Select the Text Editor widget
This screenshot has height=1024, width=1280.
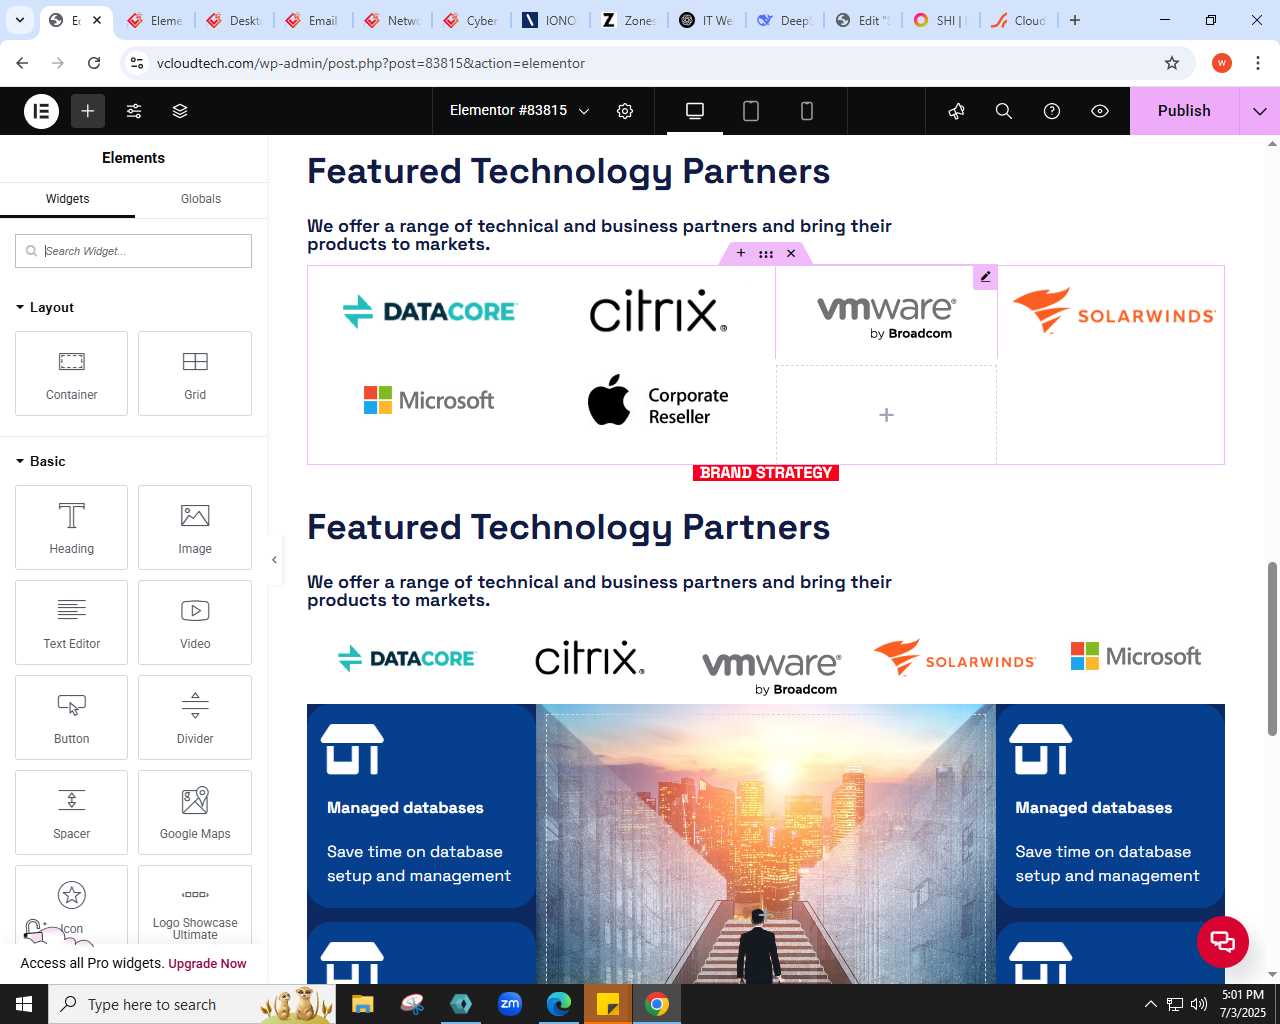pos(71,622)
